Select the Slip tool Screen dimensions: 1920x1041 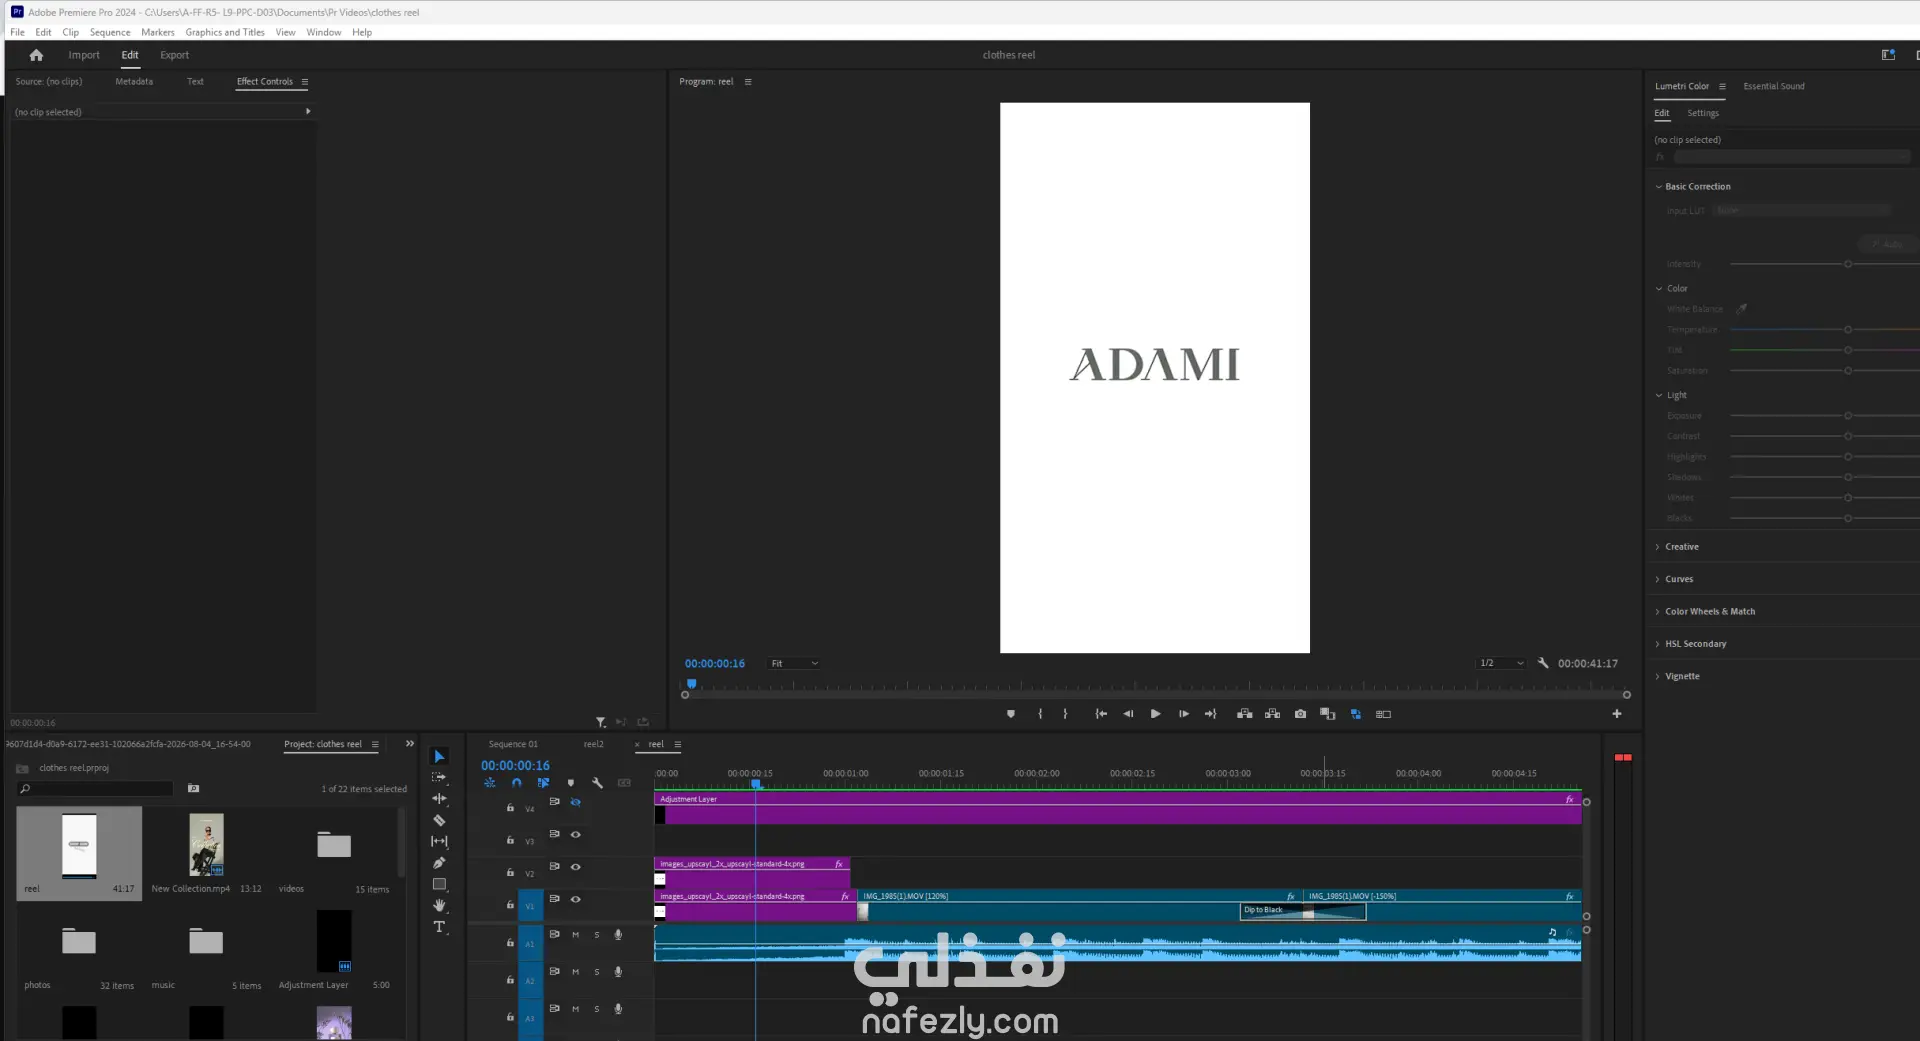439,842
